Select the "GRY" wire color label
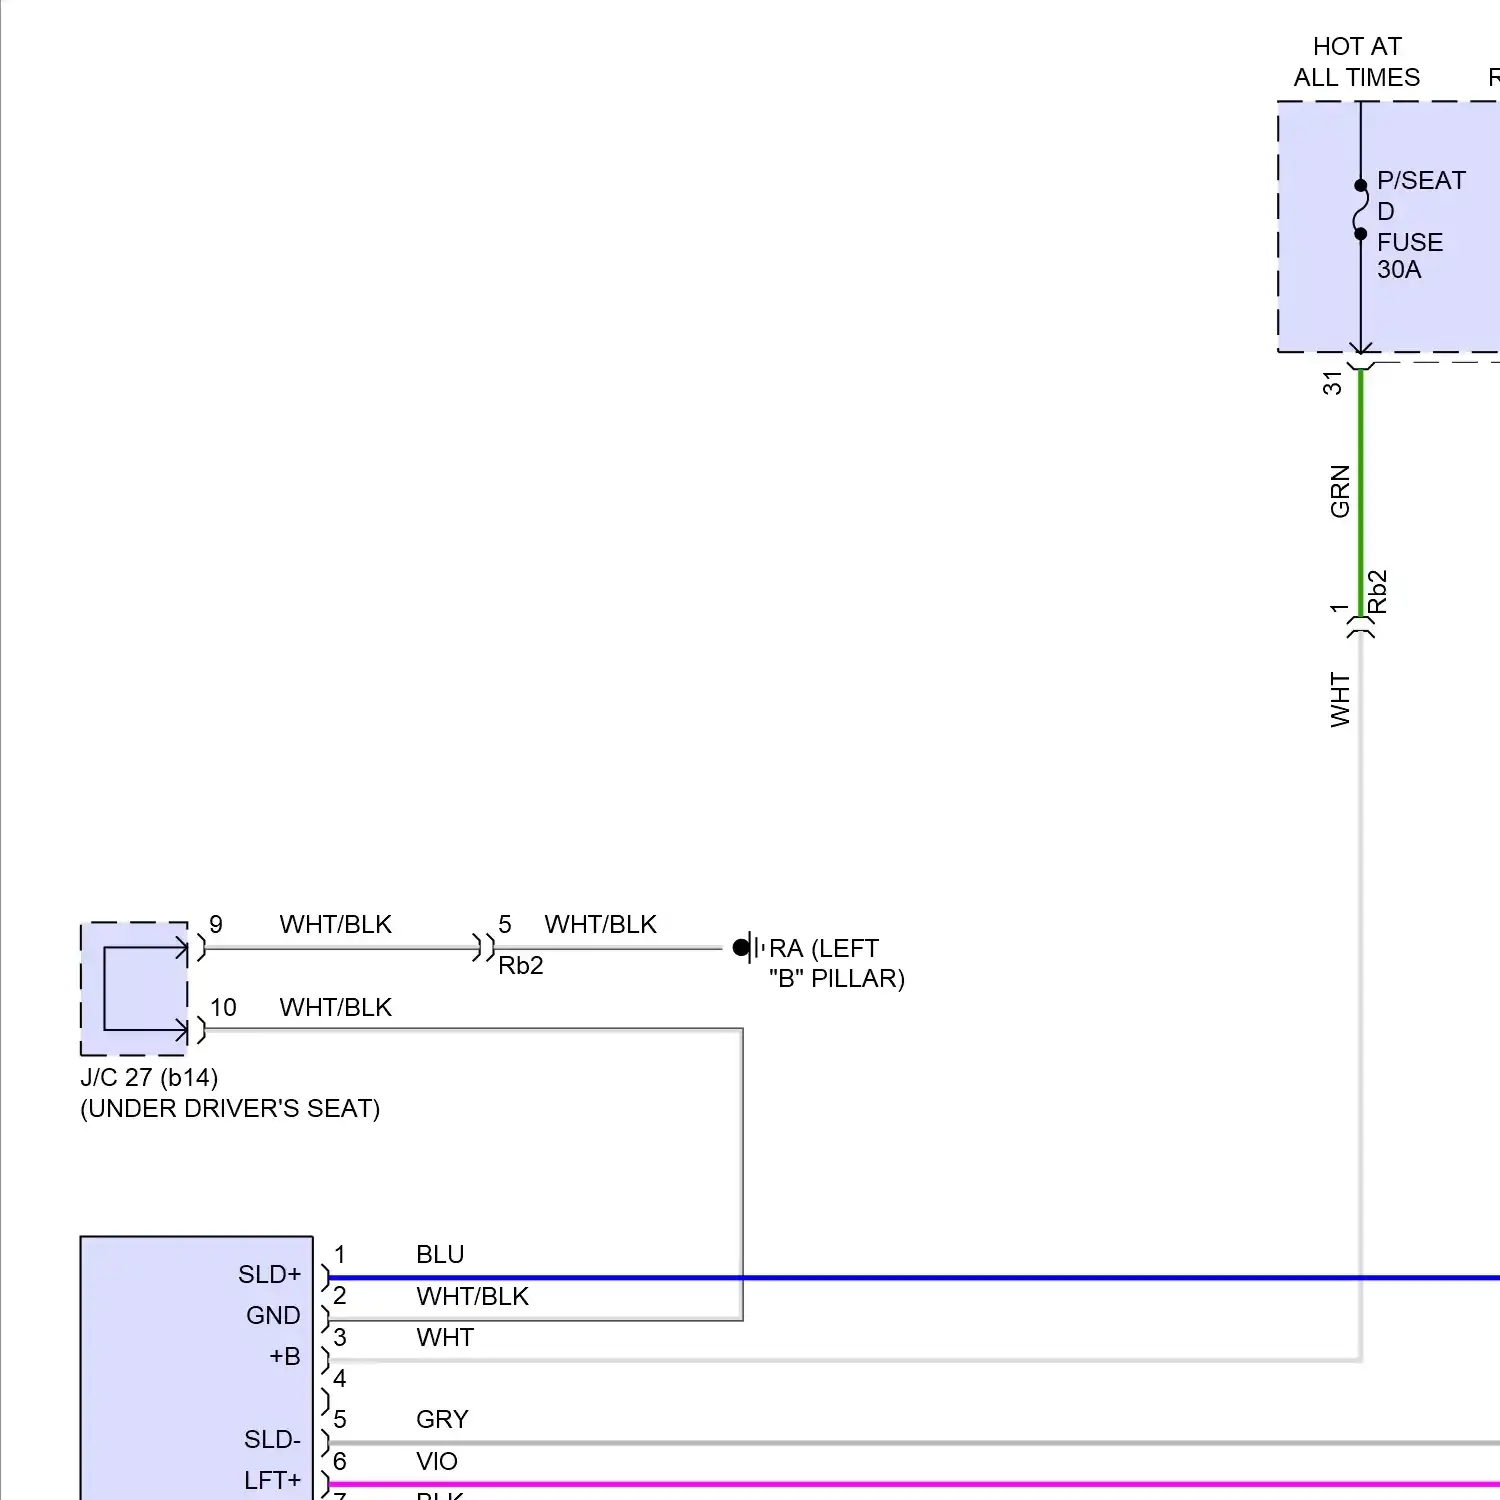1500x1500 pixels. tap(442, 1419)
